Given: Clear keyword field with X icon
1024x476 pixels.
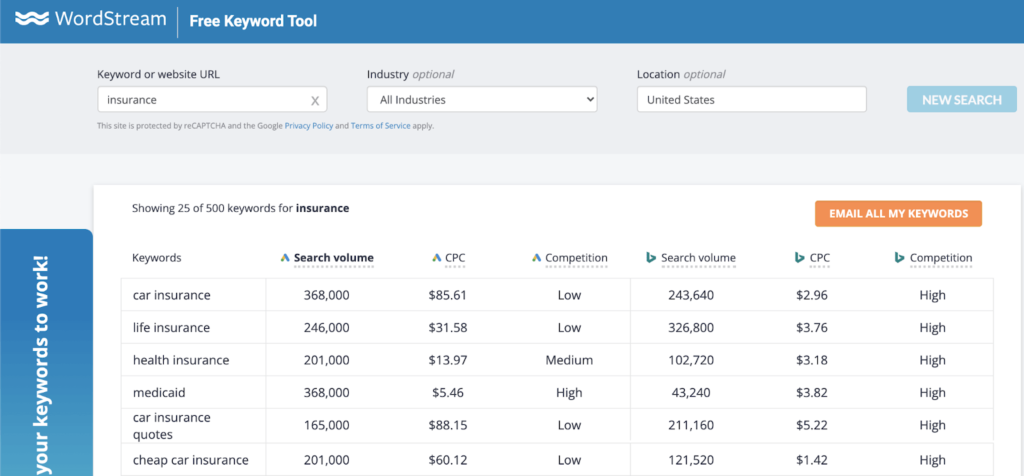Looking at the screenshot, I should [x=315, y=101].
